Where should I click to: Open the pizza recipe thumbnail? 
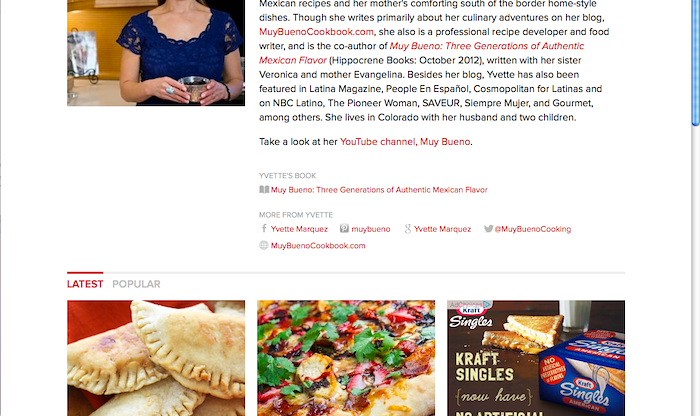[346, 358]
